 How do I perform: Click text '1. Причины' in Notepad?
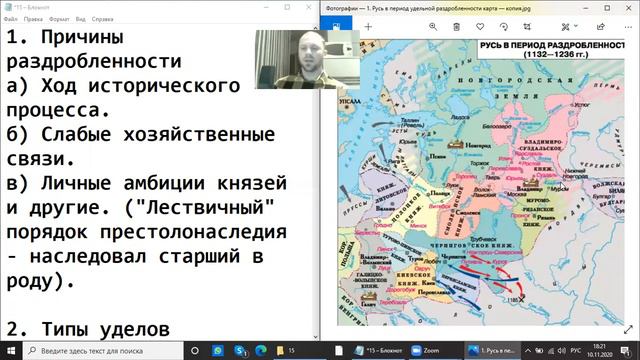tap(65, 38)
